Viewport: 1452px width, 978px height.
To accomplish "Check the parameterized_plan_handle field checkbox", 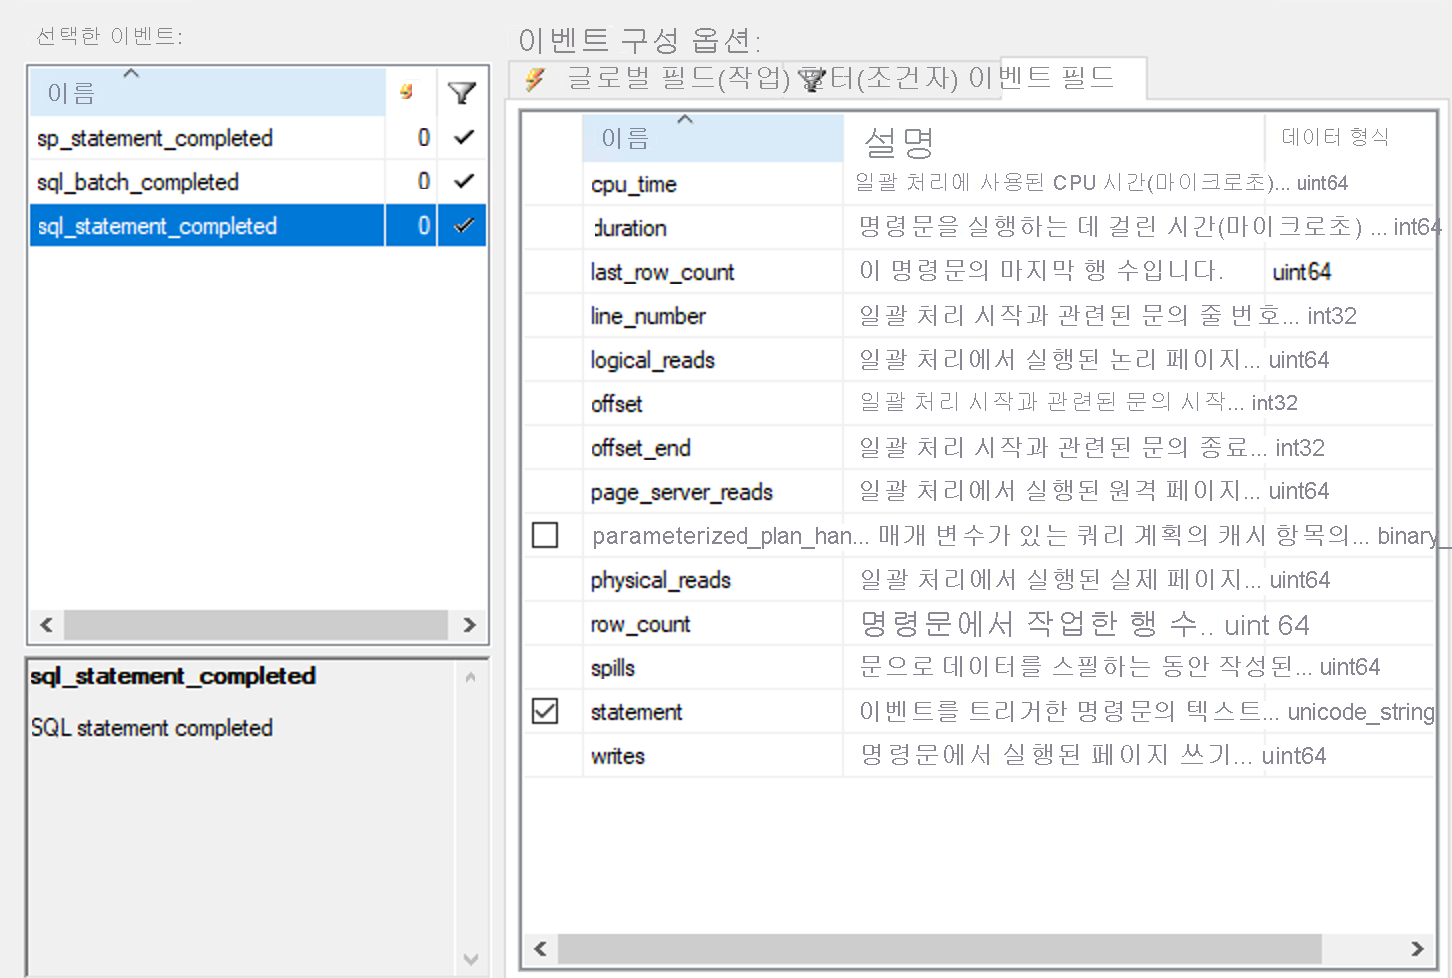I will [545, 535].
